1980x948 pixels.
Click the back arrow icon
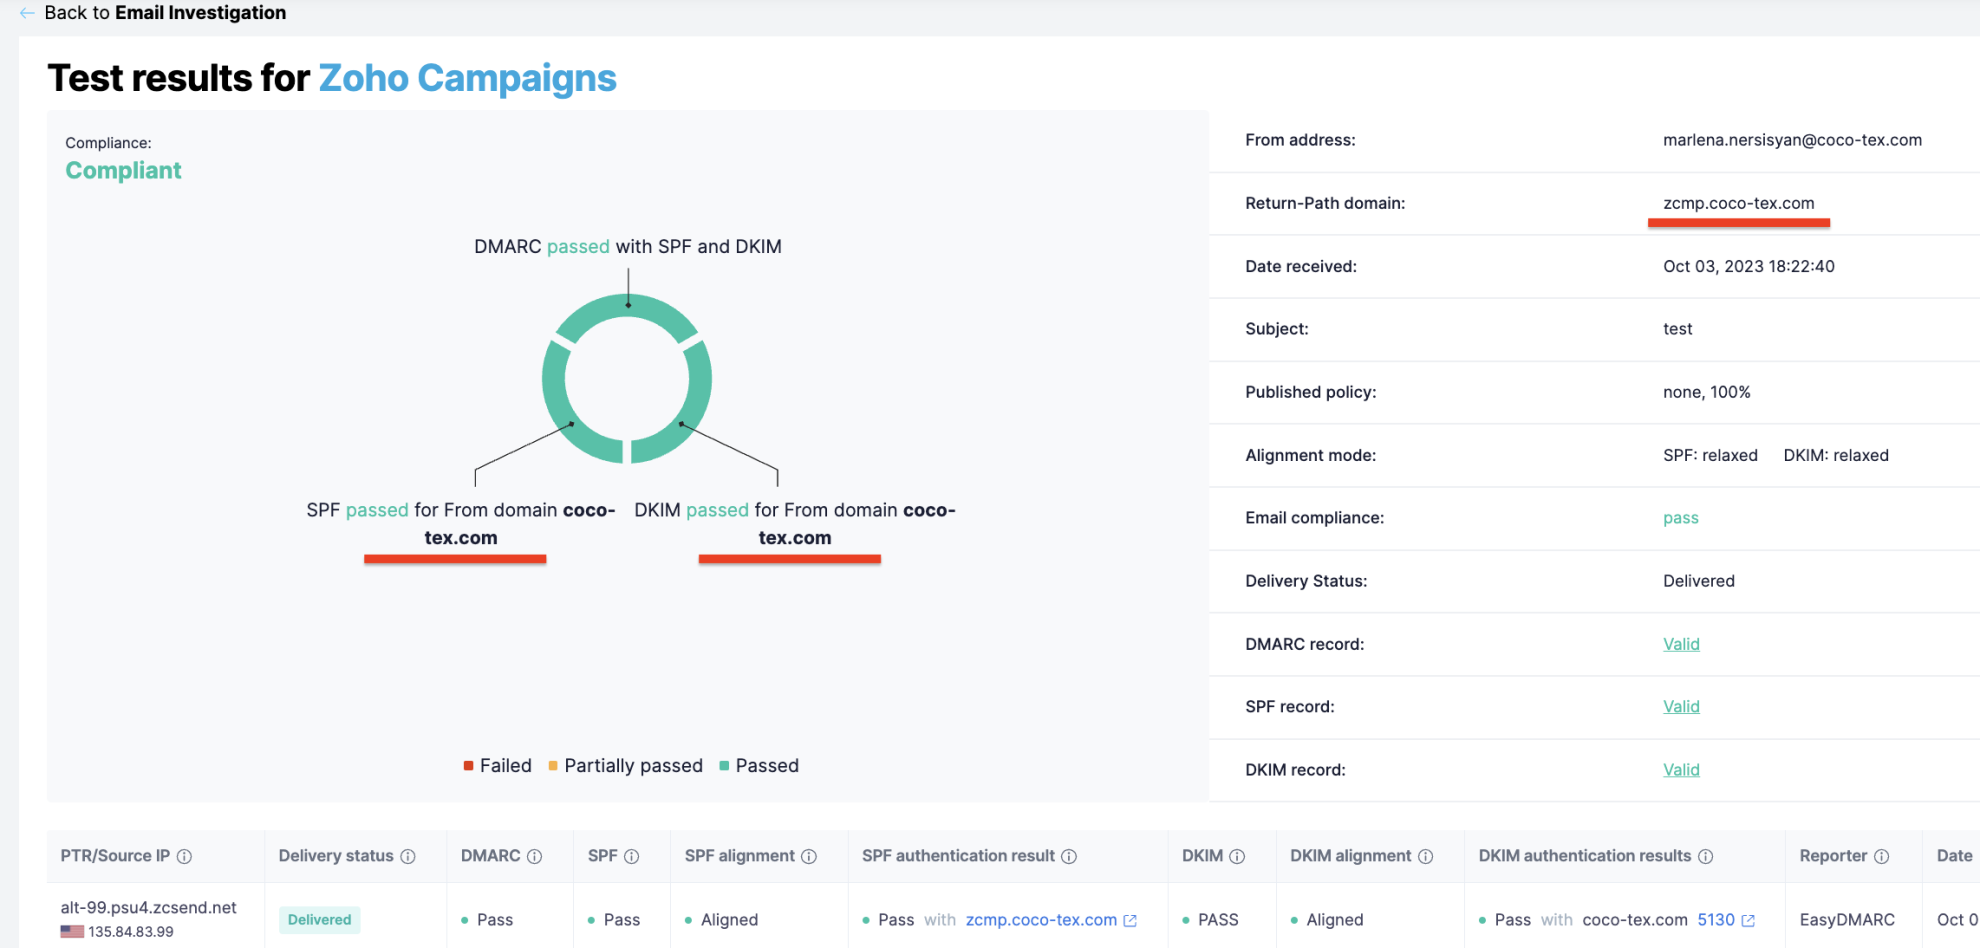[x=27, y=13]
